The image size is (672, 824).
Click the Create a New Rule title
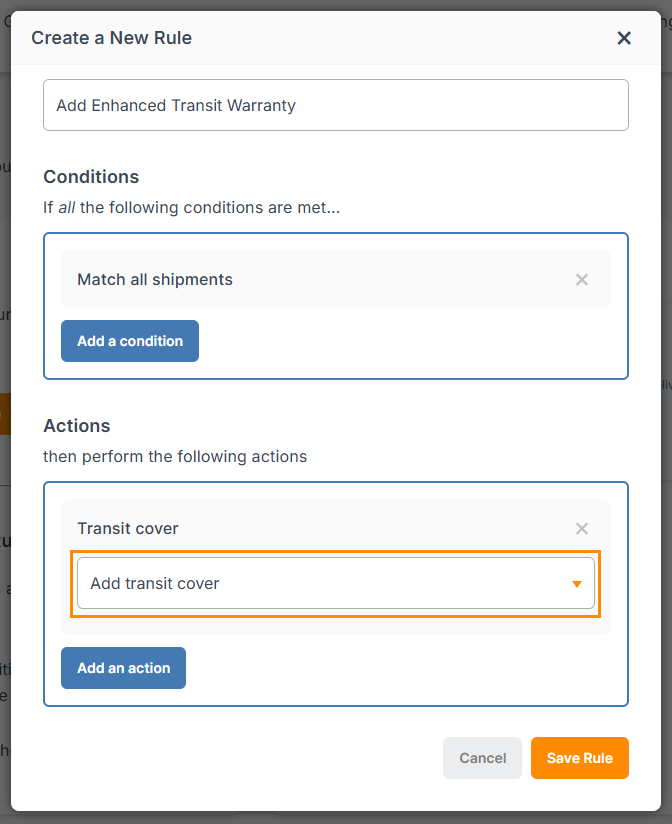point(111,37)
